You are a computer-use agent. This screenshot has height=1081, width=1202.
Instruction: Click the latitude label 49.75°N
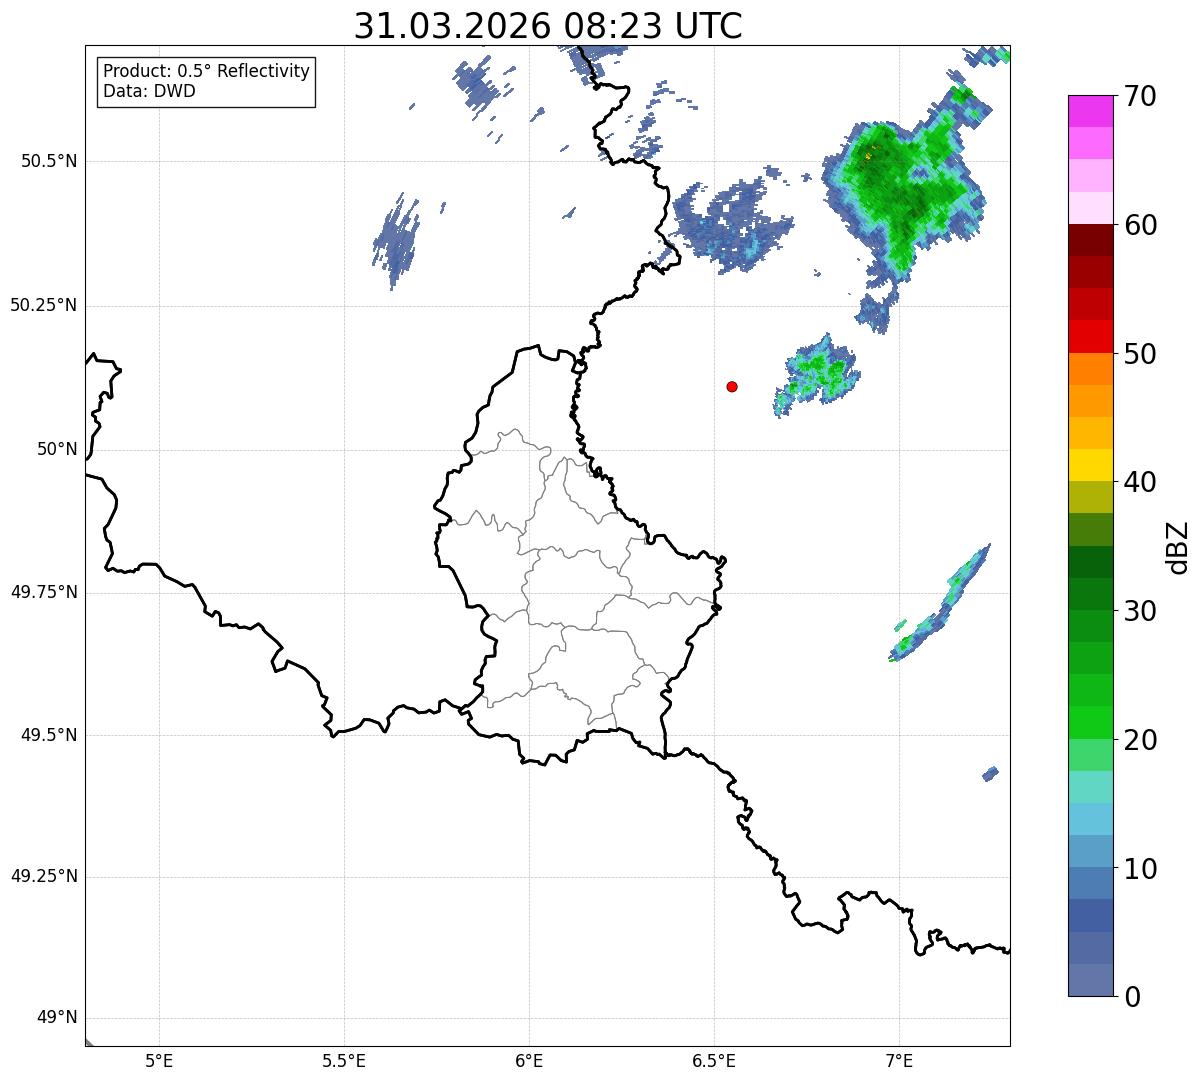point(43,592)
